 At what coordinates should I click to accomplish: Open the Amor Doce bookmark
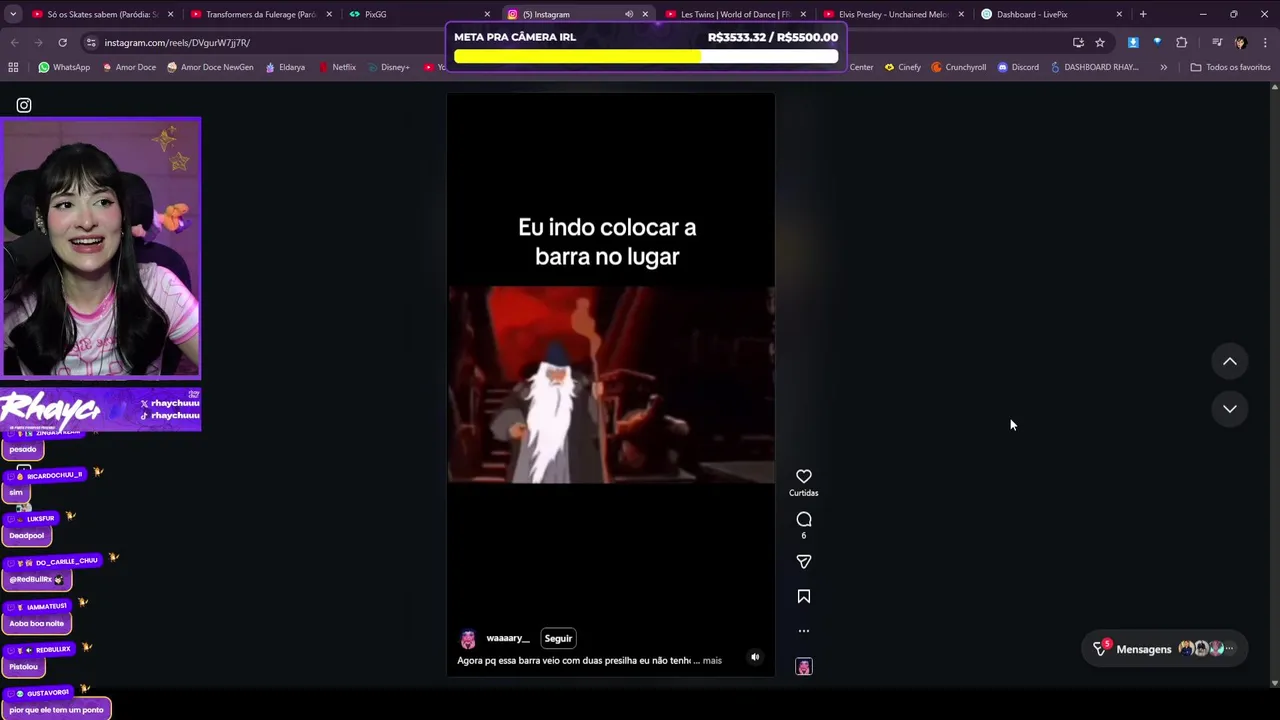click(129, 67)
